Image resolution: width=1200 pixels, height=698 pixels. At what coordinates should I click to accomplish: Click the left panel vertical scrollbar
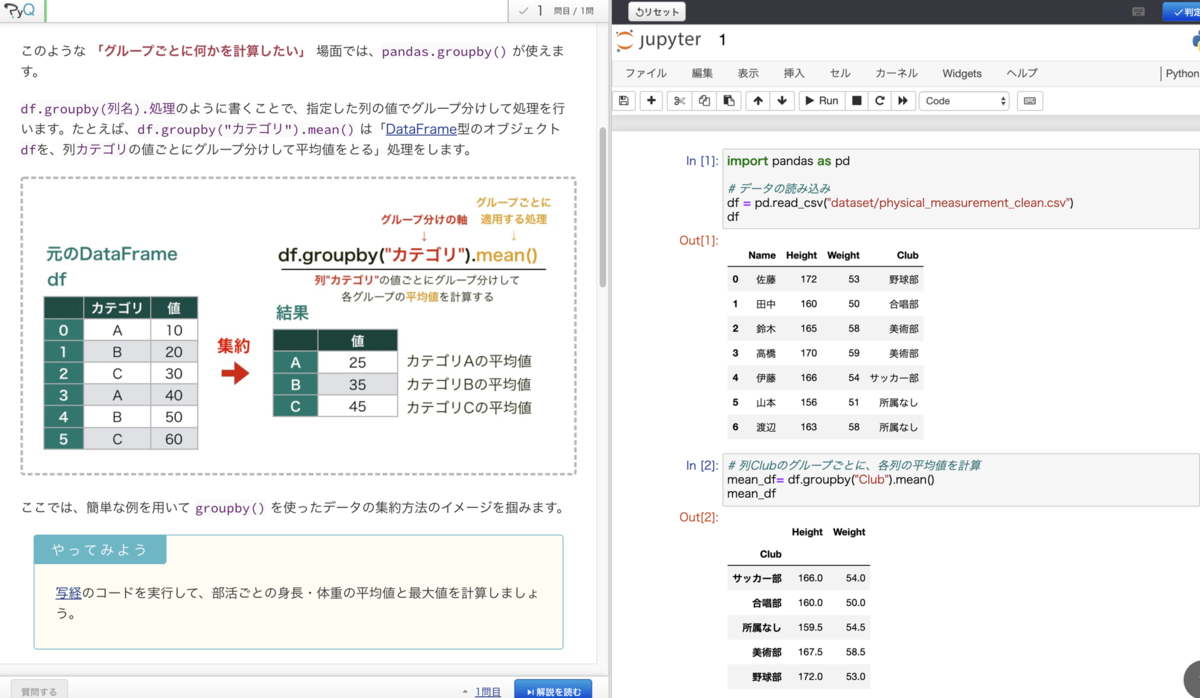coord(602,207)
